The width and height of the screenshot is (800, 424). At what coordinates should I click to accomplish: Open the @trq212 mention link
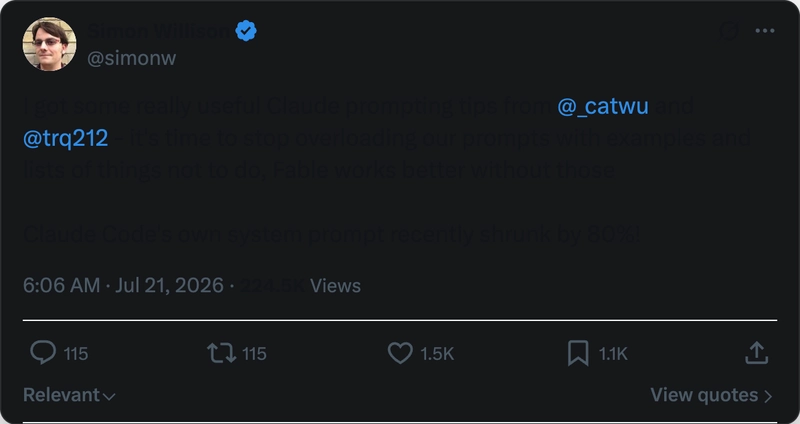point(66,138)
